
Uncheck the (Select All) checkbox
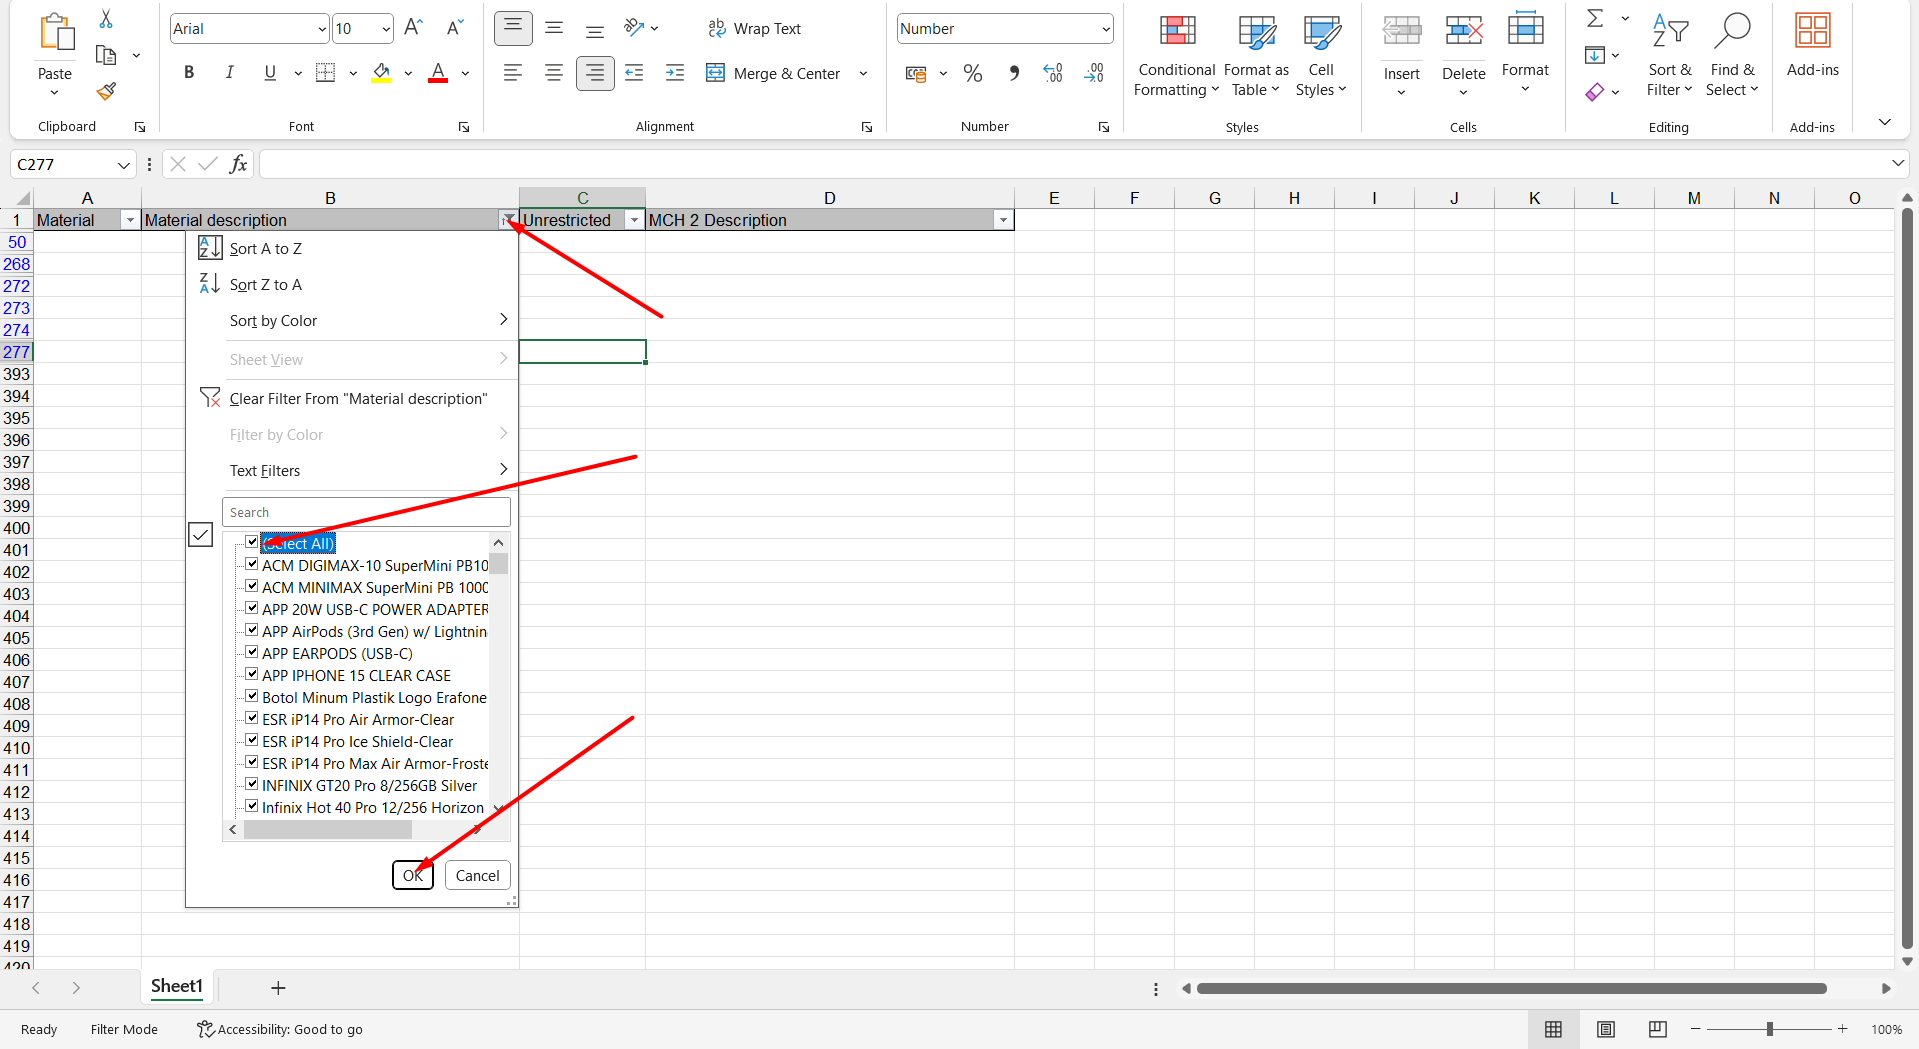click(x=252, y=543)
